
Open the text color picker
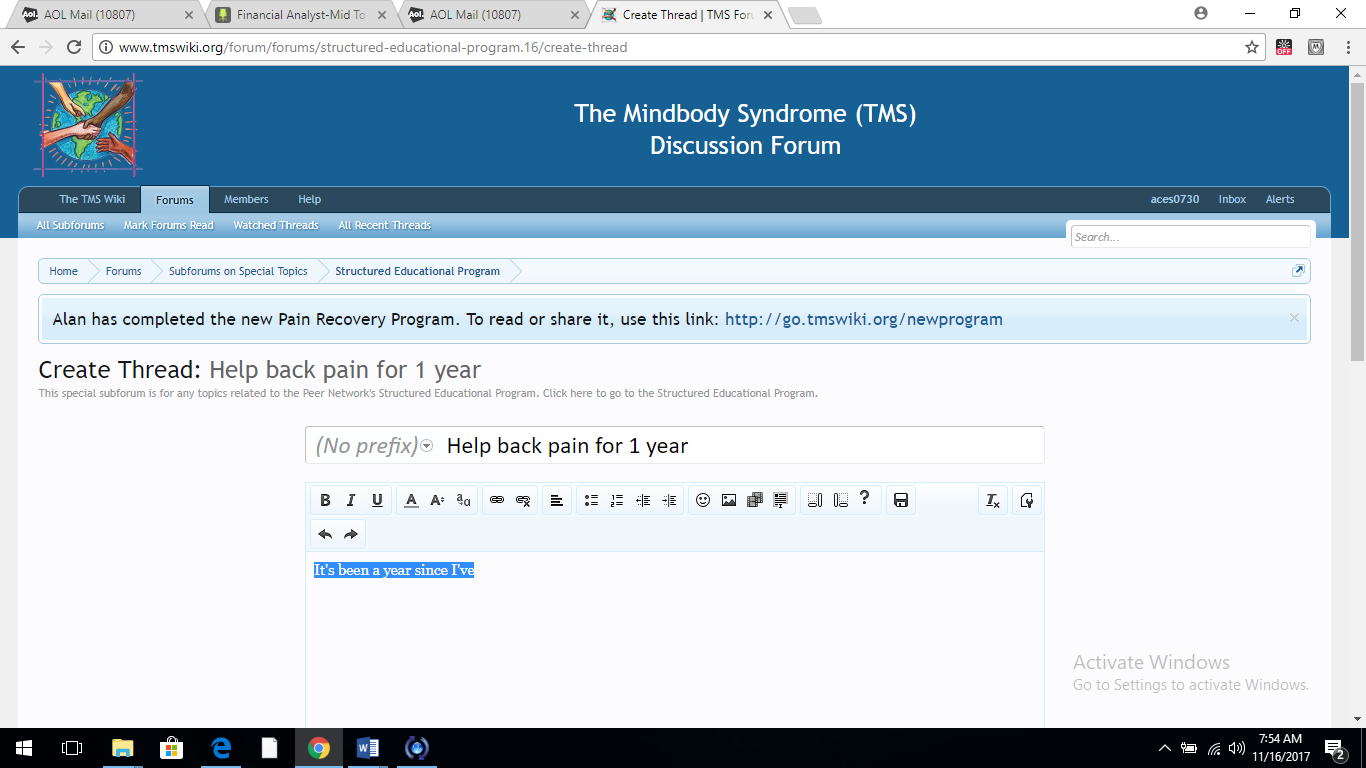pyautogui.click(x=411, y=500)
